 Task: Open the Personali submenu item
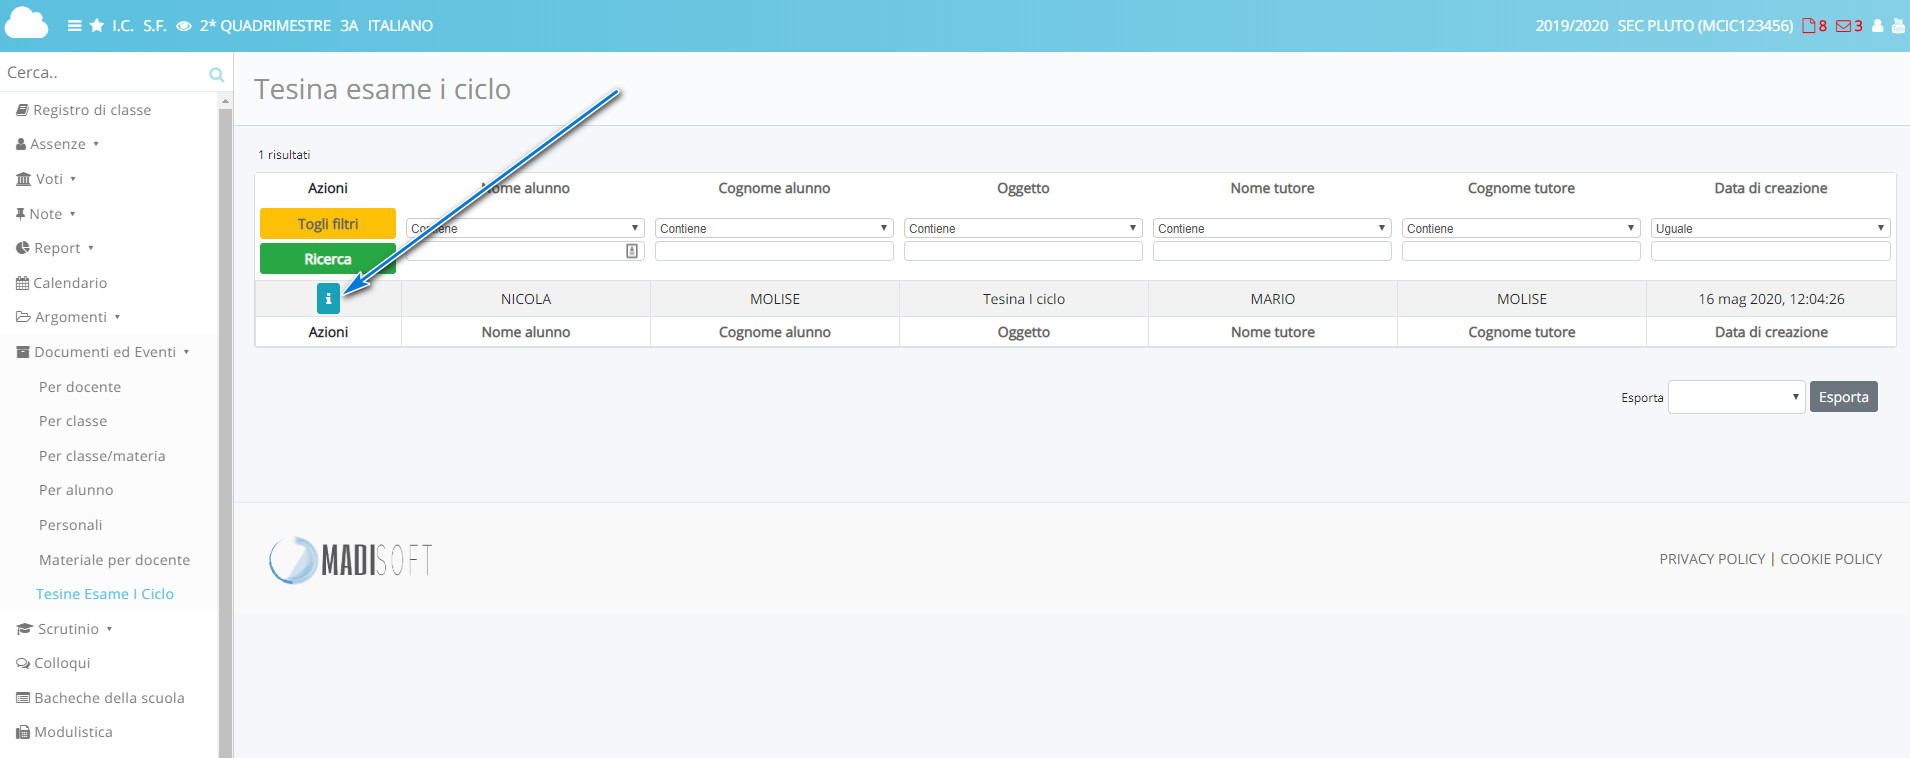point(70,525)
